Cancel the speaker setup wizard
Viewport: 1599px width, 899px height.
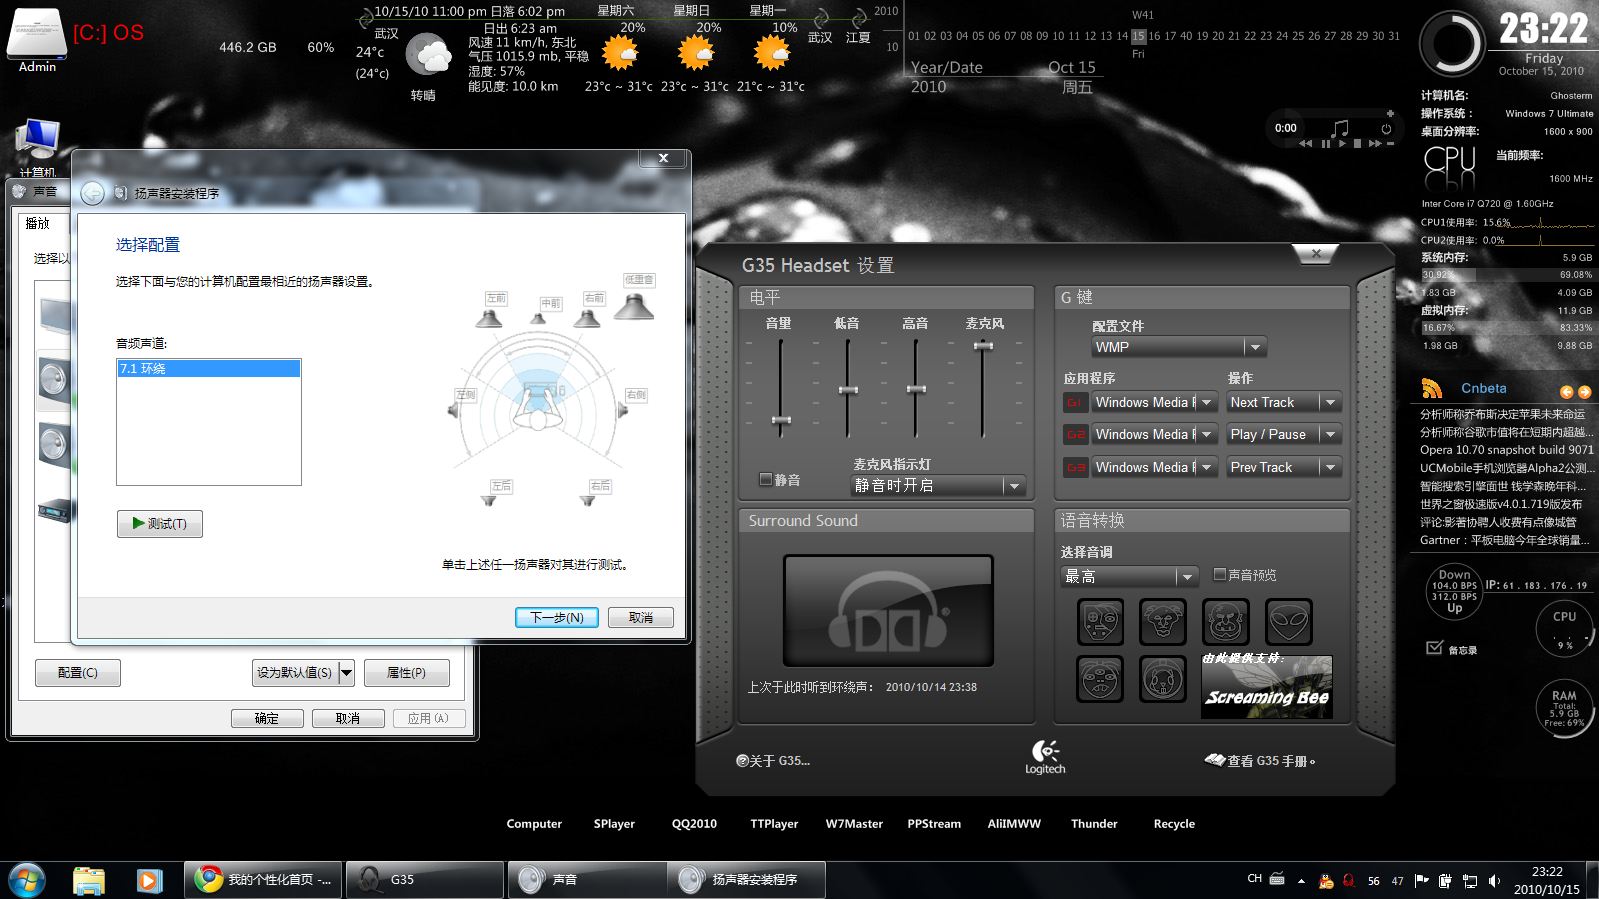[640, 617]
